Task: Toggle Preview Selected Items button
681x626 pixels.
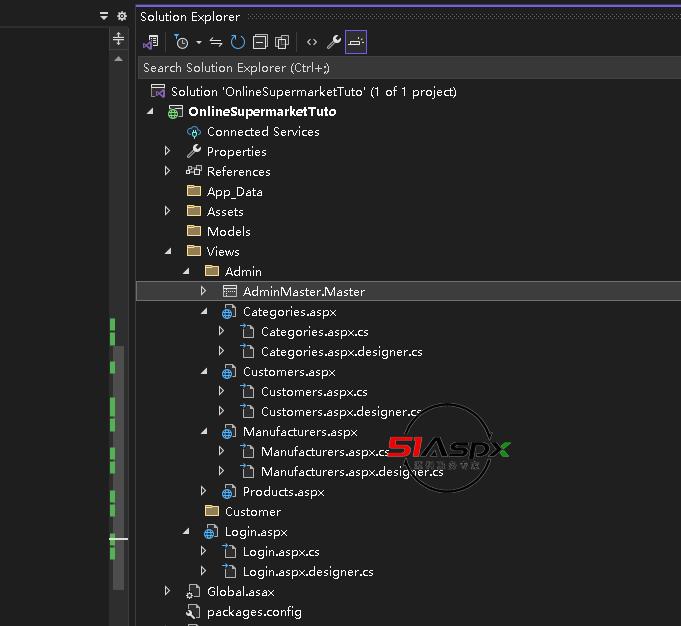Action: point(356,42)
